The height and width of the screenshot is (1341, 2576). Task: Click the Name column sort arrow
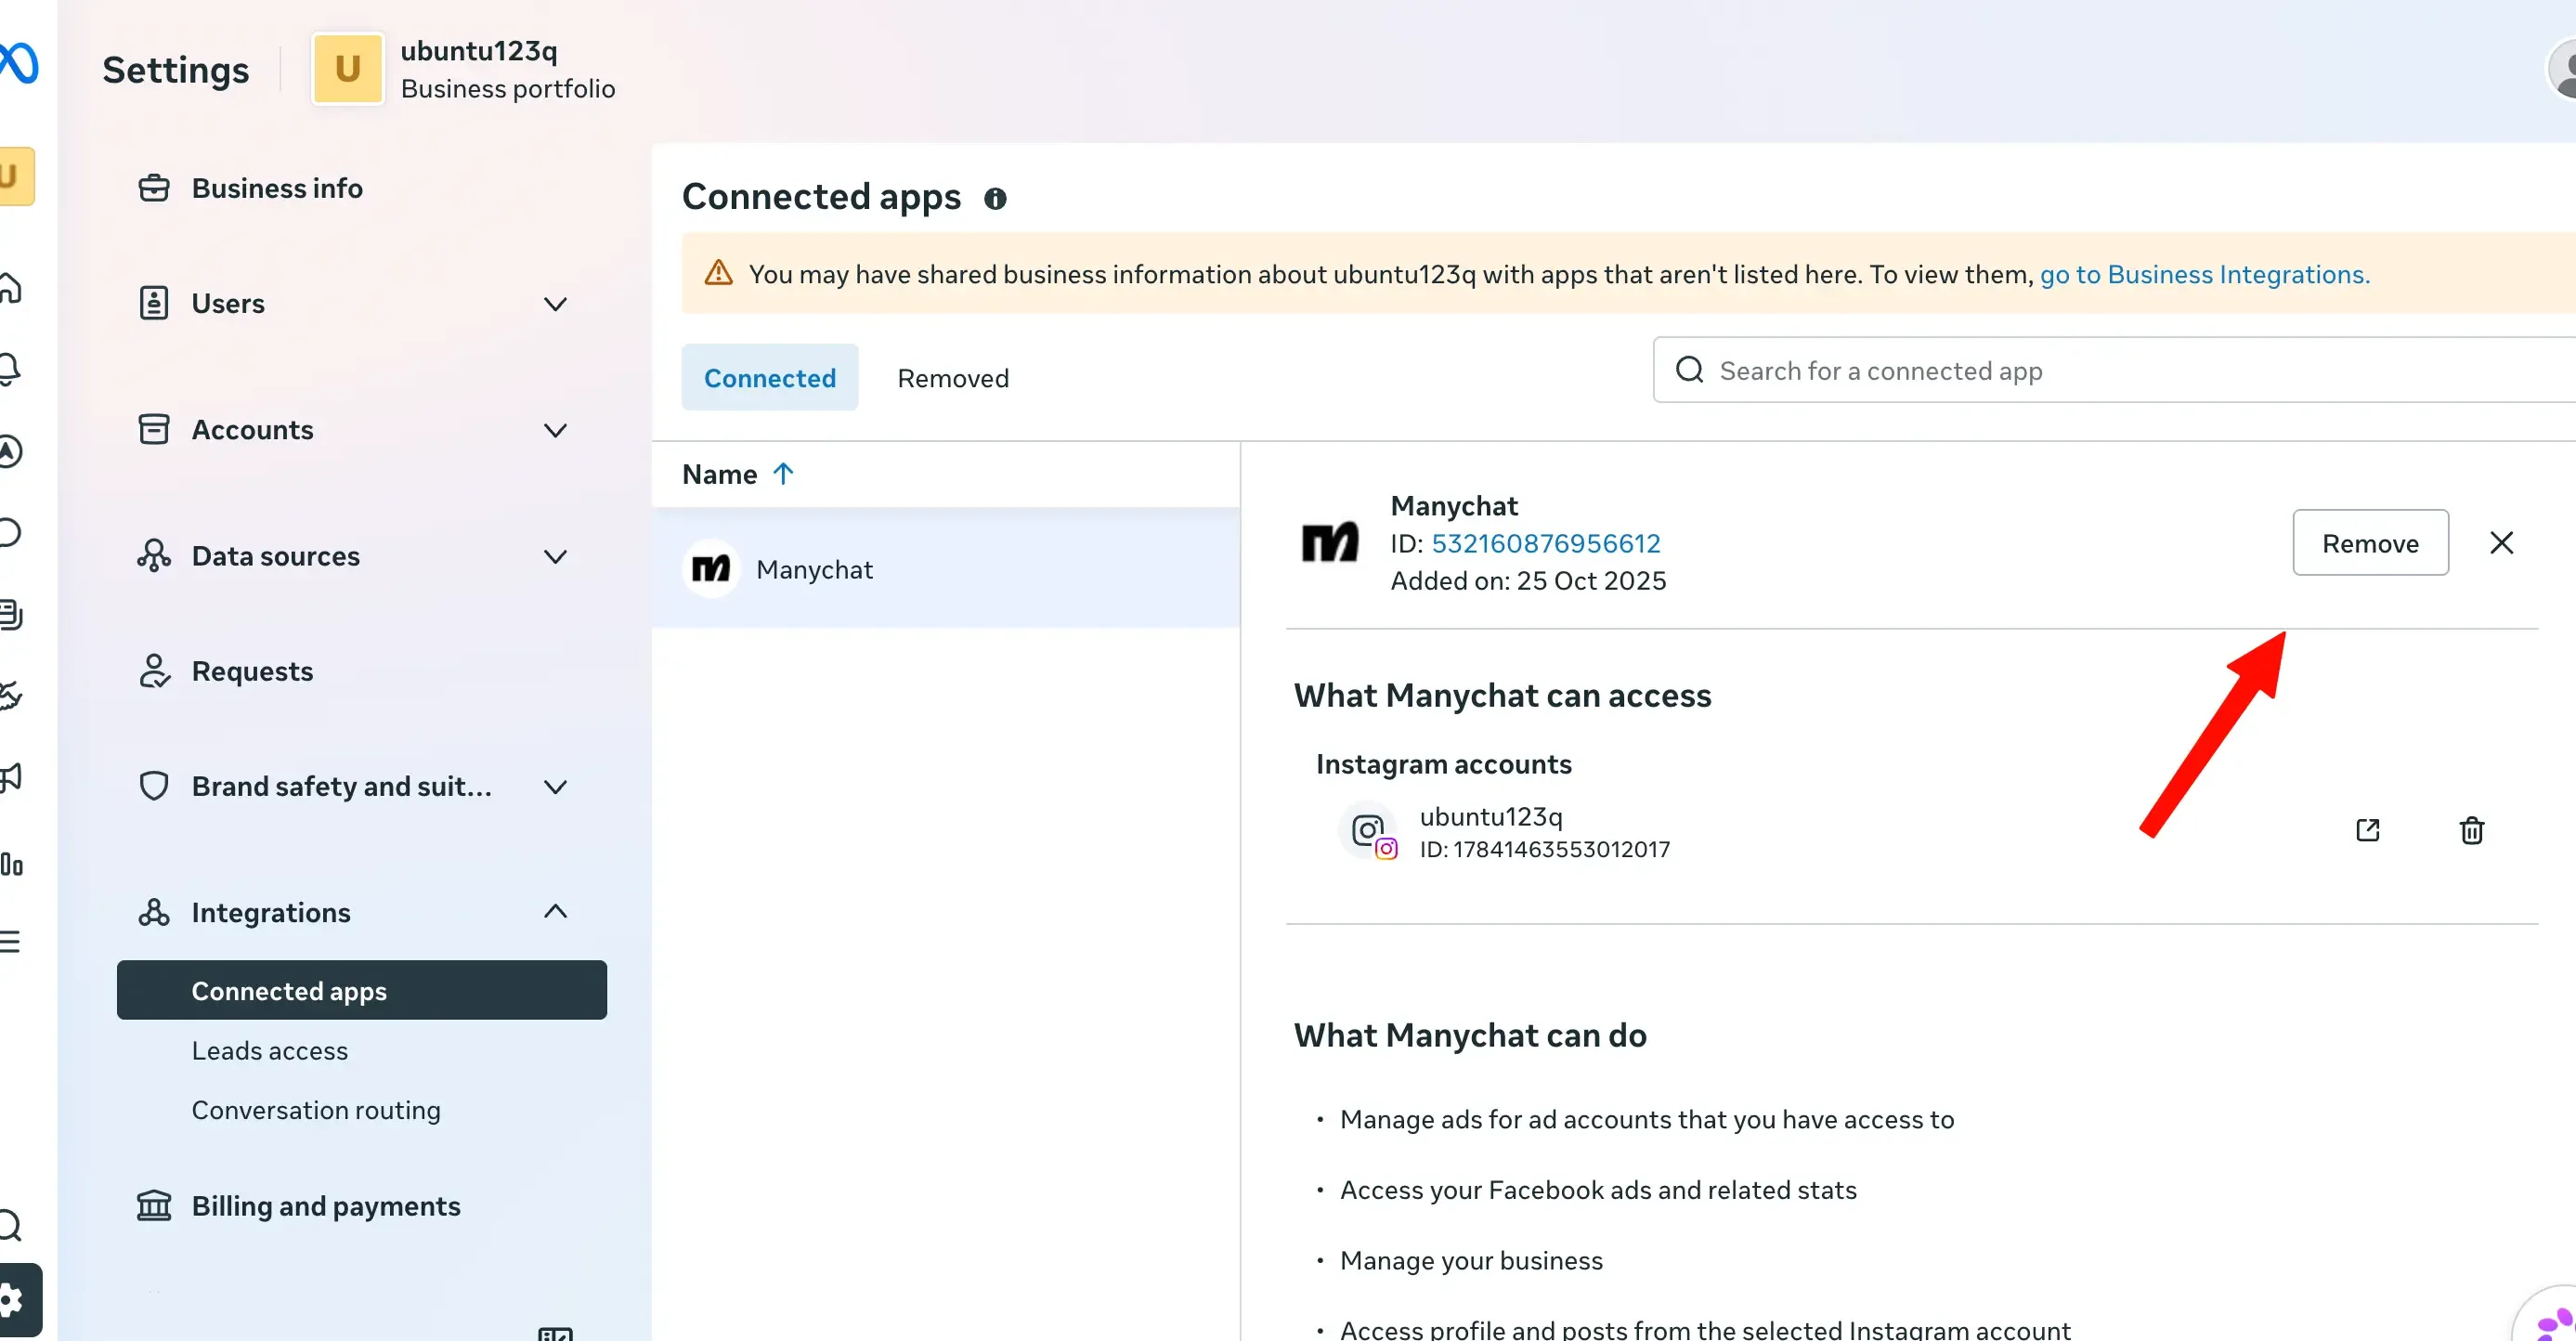point(783,473)
